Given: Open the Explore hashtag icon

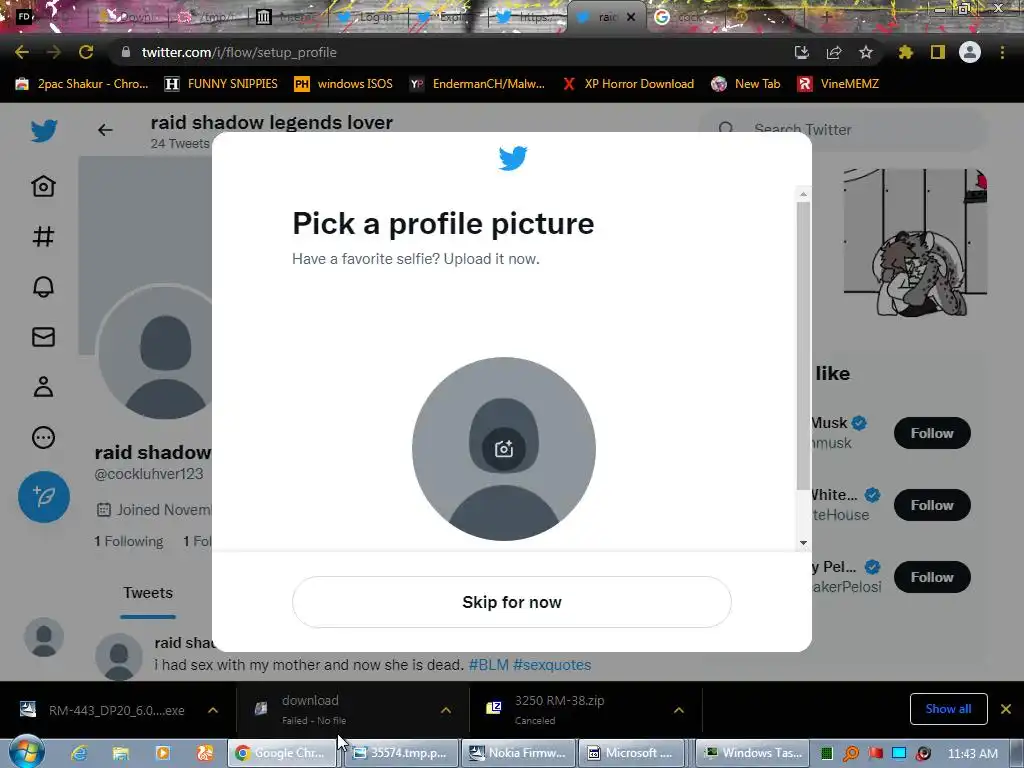Looking at the screenshot, I should tap(43, 236).
